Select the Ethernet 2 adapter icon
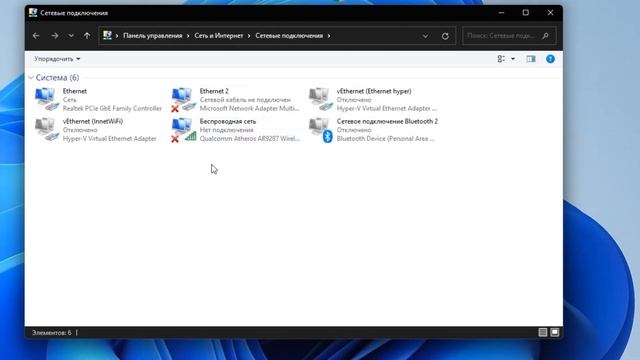This screenshot has width=640, height=360. point(184,99)
